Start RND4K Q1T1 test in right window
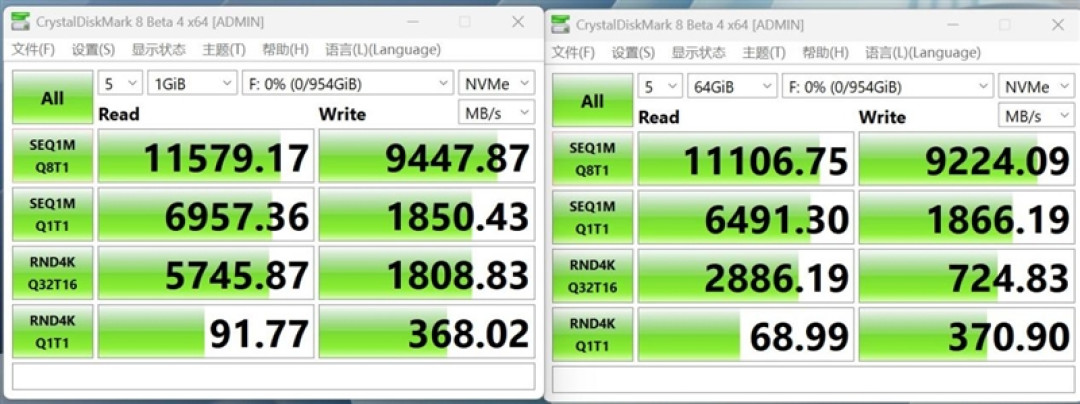The height and width of the screenshot is (404, 1080). pos(592,334)
